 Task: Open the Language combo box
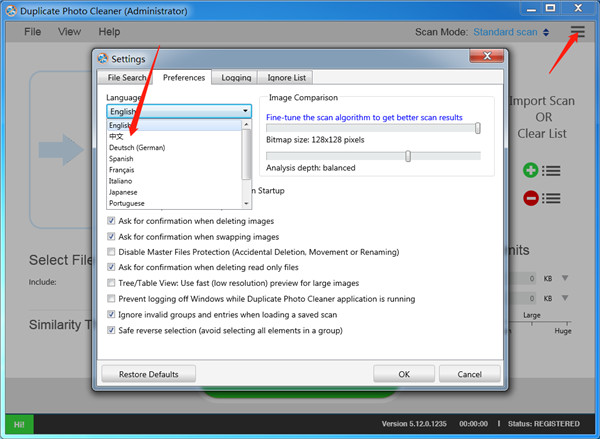[x=179, y=111]
